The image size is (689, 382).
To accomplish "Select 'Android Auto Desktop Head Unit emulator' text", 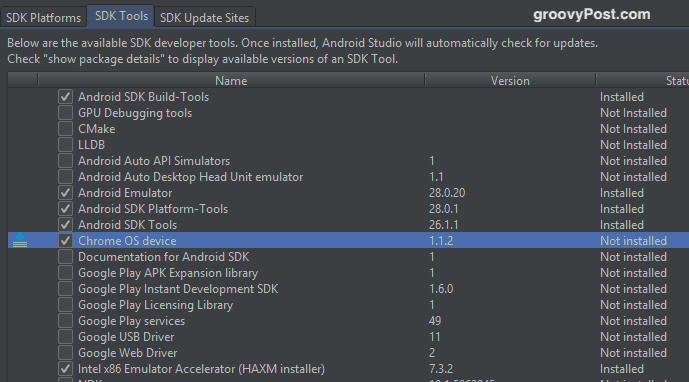I will click(191, 177).
